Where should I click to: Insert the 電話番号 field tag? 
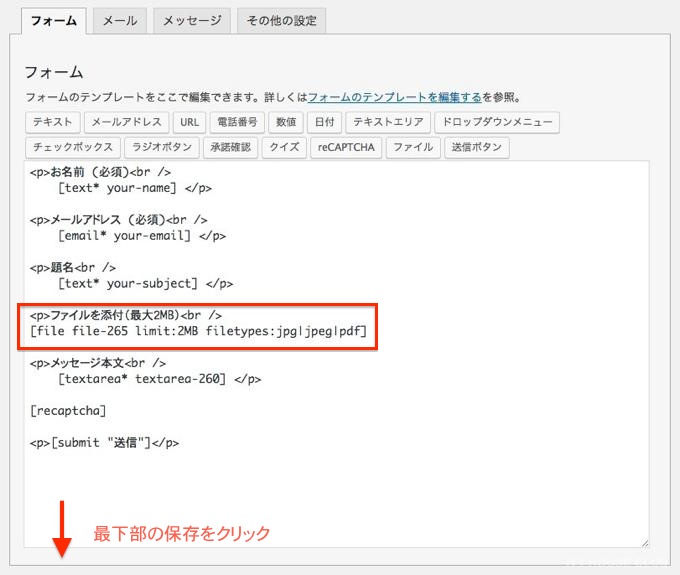[x=237, y=123]
